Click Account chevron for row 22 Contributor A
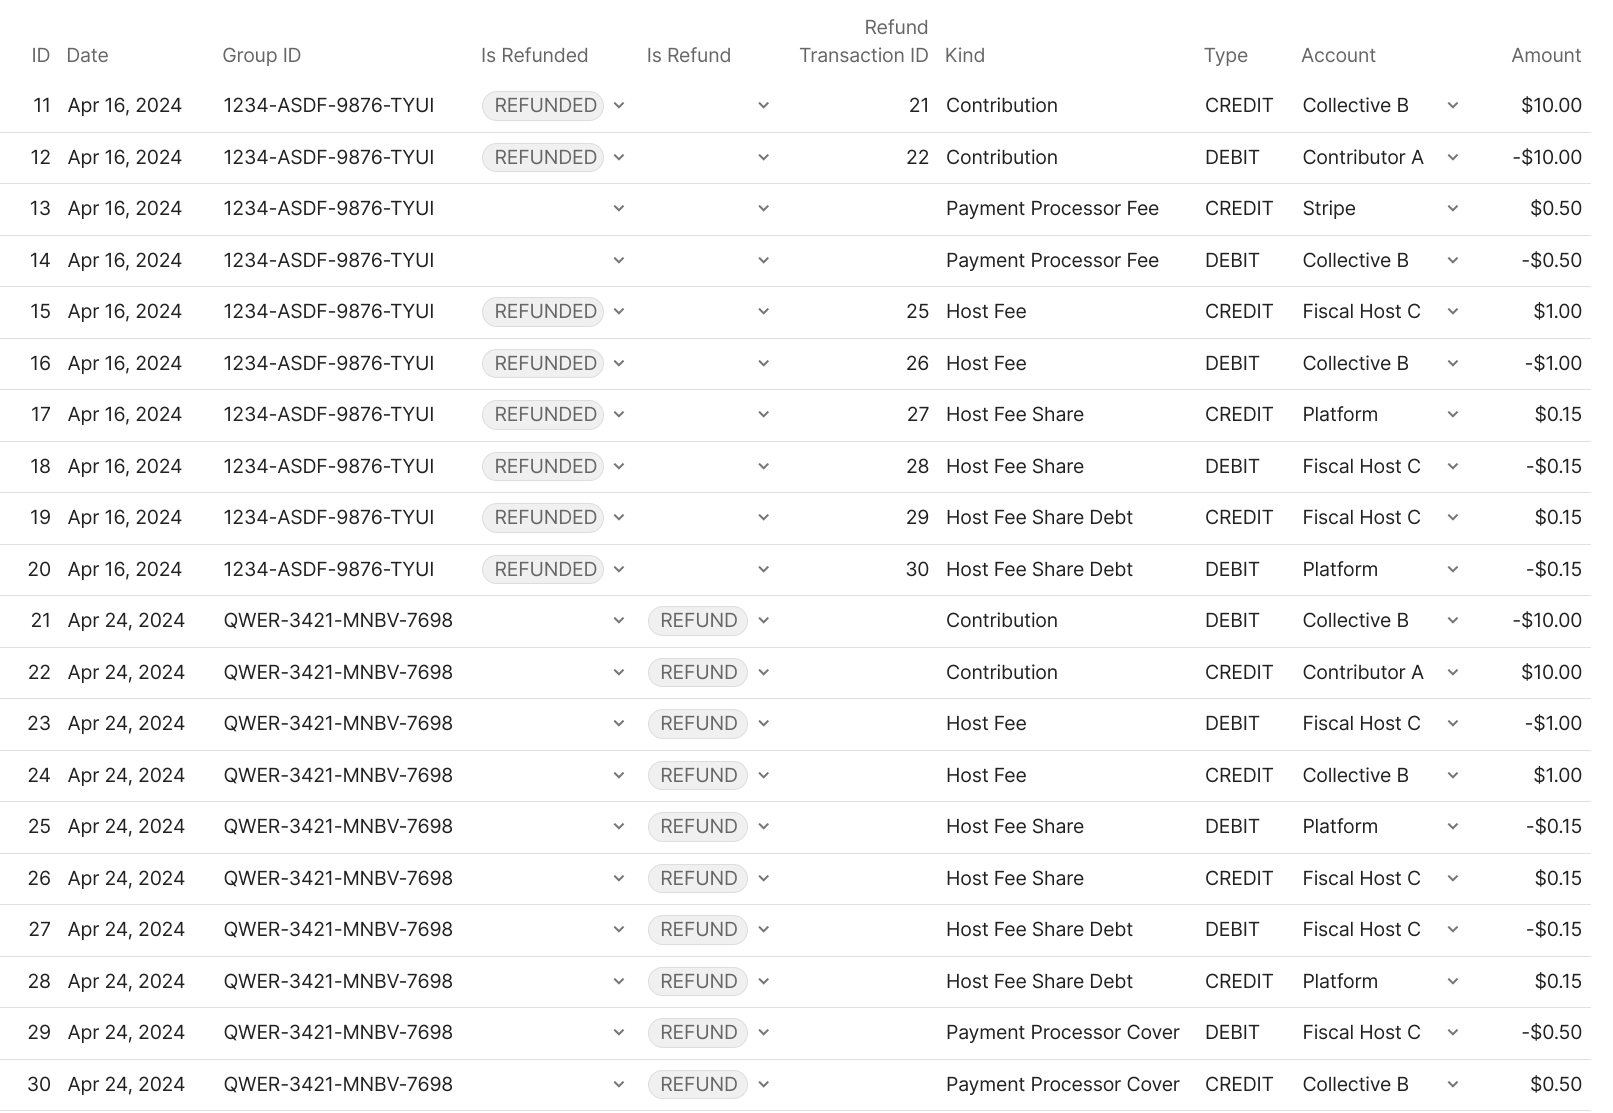The image size is (1613, 1113). click(x=1452, y=673)
